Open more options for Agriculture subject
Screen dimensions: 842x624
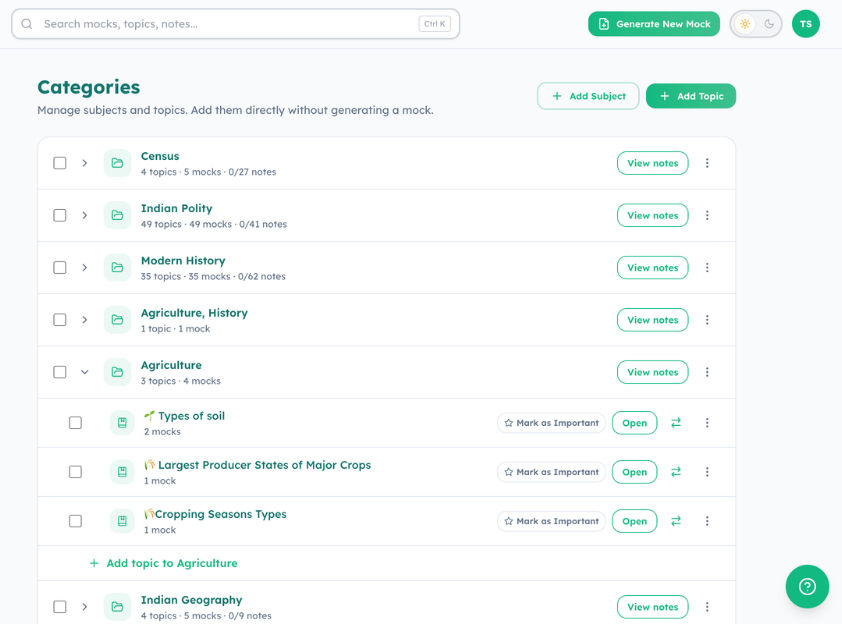coord(707,372)
